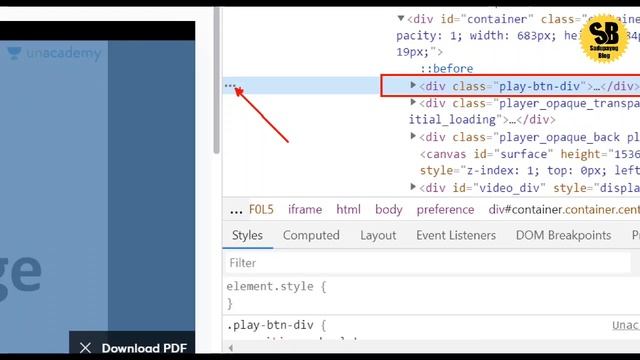This screenshot has width=640, height=360.
Task: Click the .play-btn-div selector
Action: (270, 325)
